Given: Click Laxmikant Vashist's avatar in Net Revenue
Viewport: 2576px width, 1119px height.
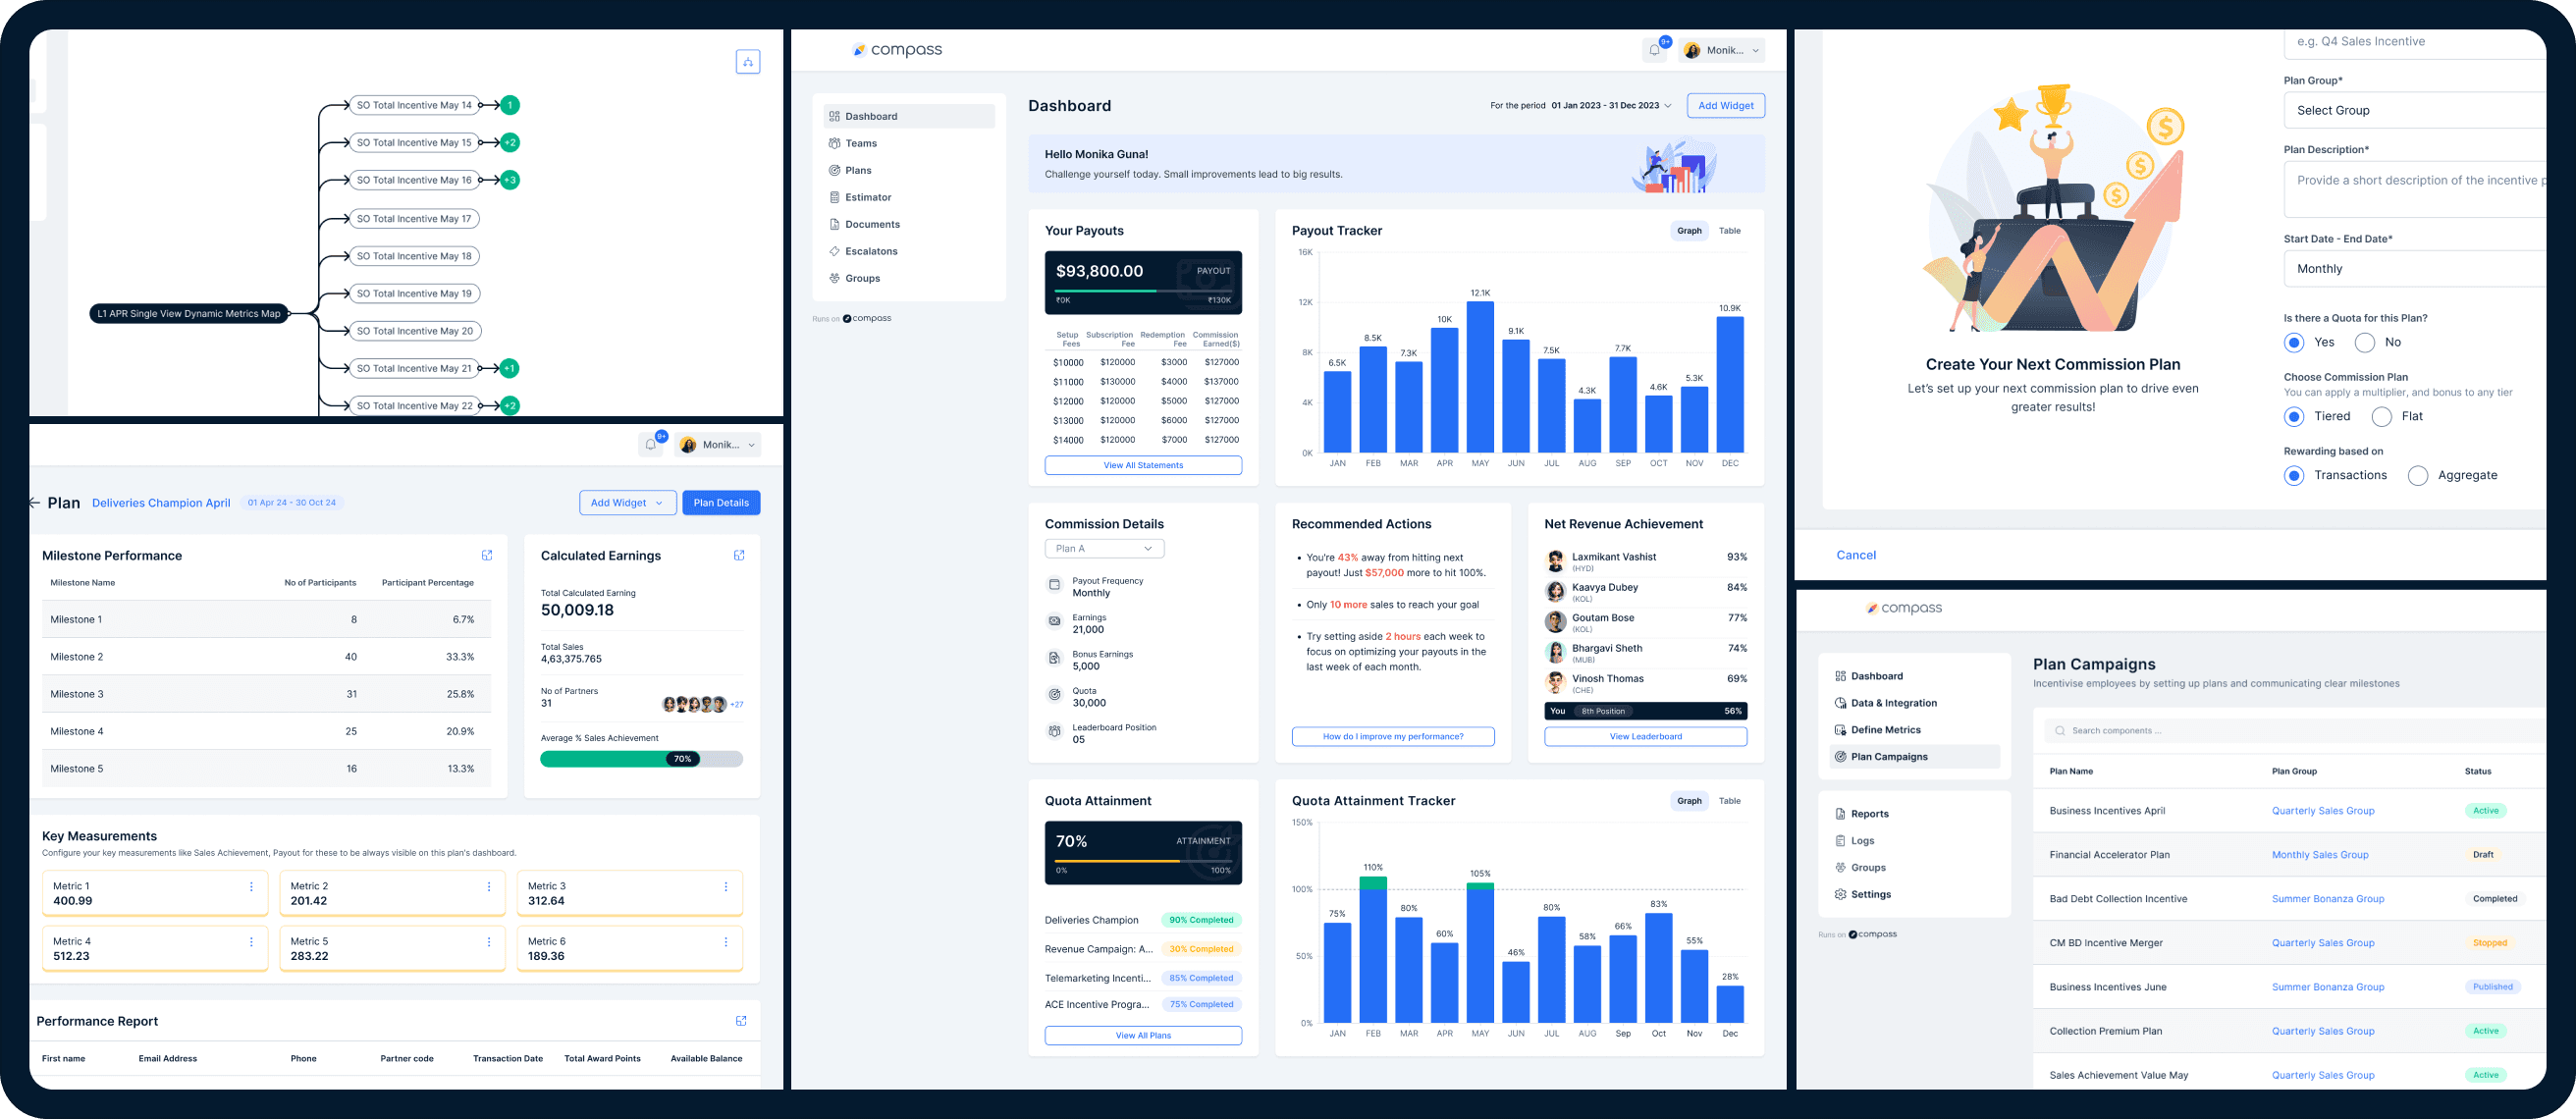Looking at the screenshot, I should [x=1555, y=561].
